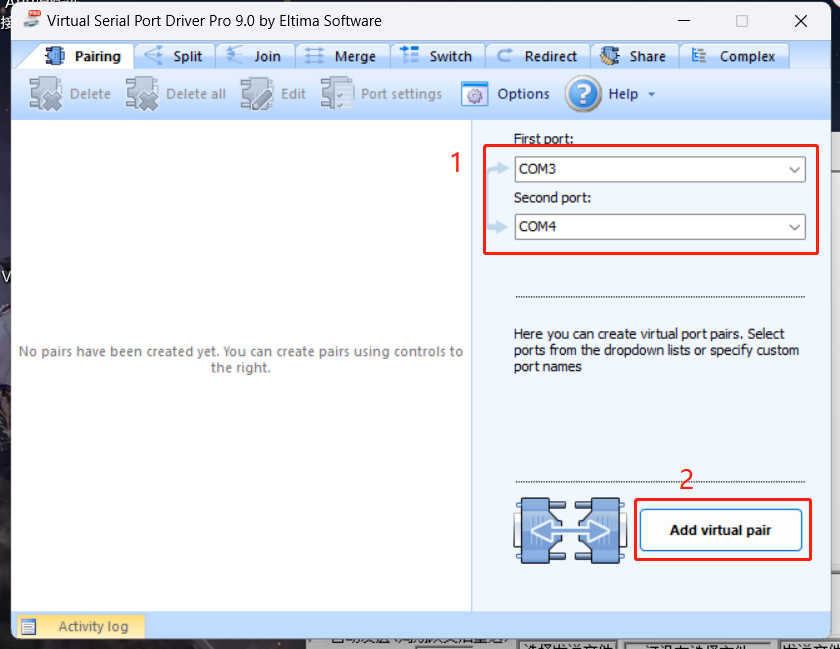Open the Activity log panel

tap(81, 626)
